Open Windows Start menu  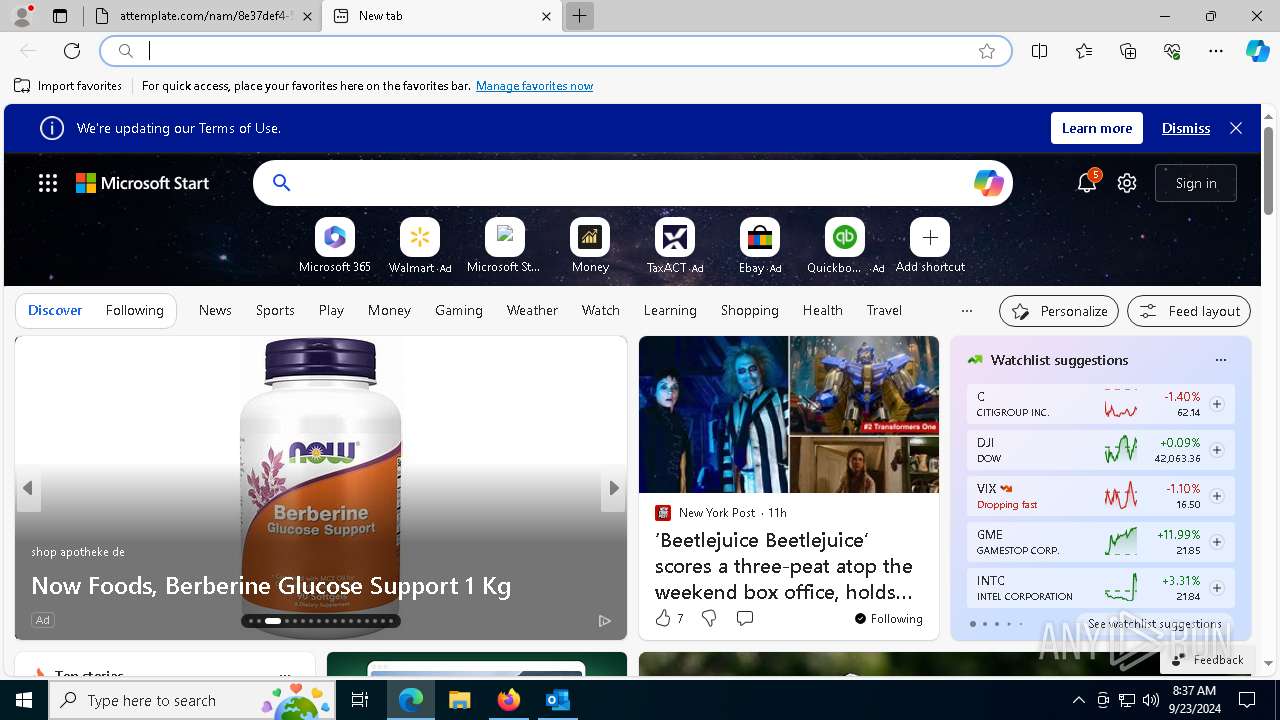pos(24,700)
